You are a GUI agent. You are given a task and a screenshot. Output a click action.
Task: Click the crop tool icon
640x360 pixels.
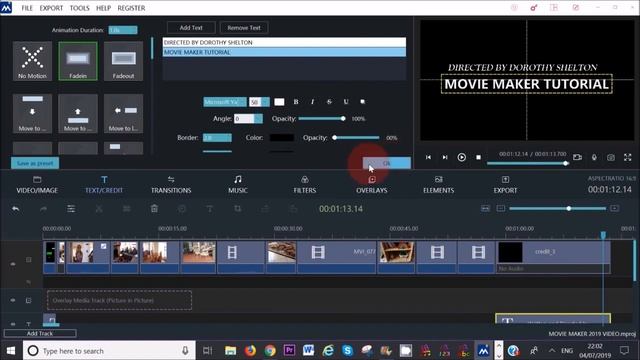point(238,209)
